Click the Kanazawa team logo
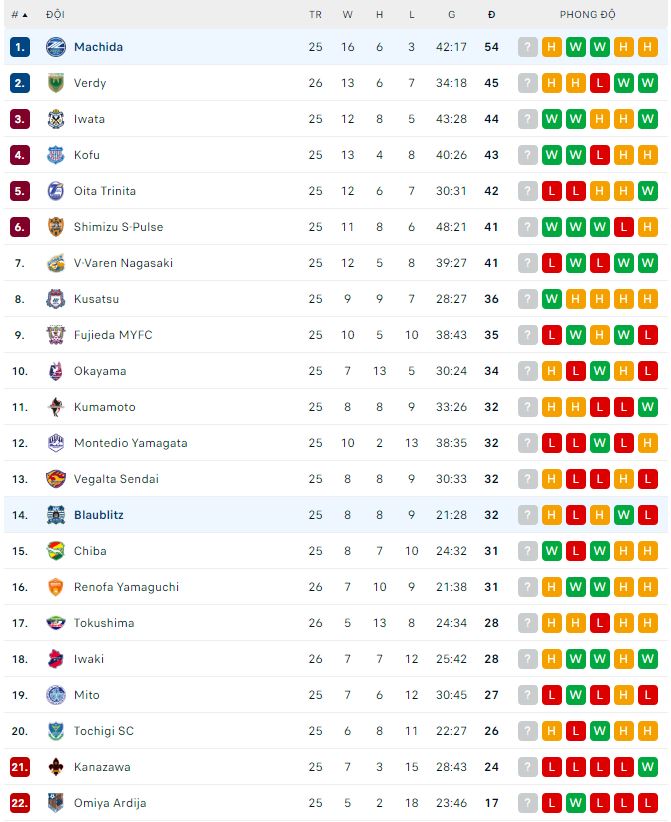Image resolution: width=671 pixels, height=822 pixels. [56, 767]
